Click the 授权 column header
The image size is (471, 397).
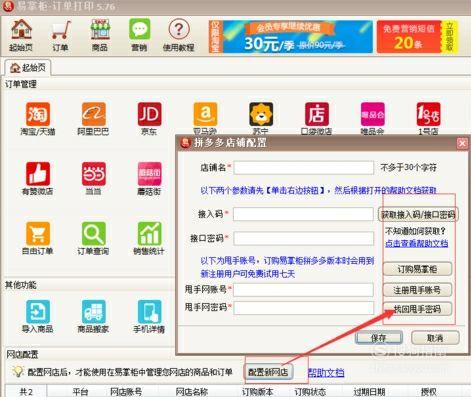428,392
